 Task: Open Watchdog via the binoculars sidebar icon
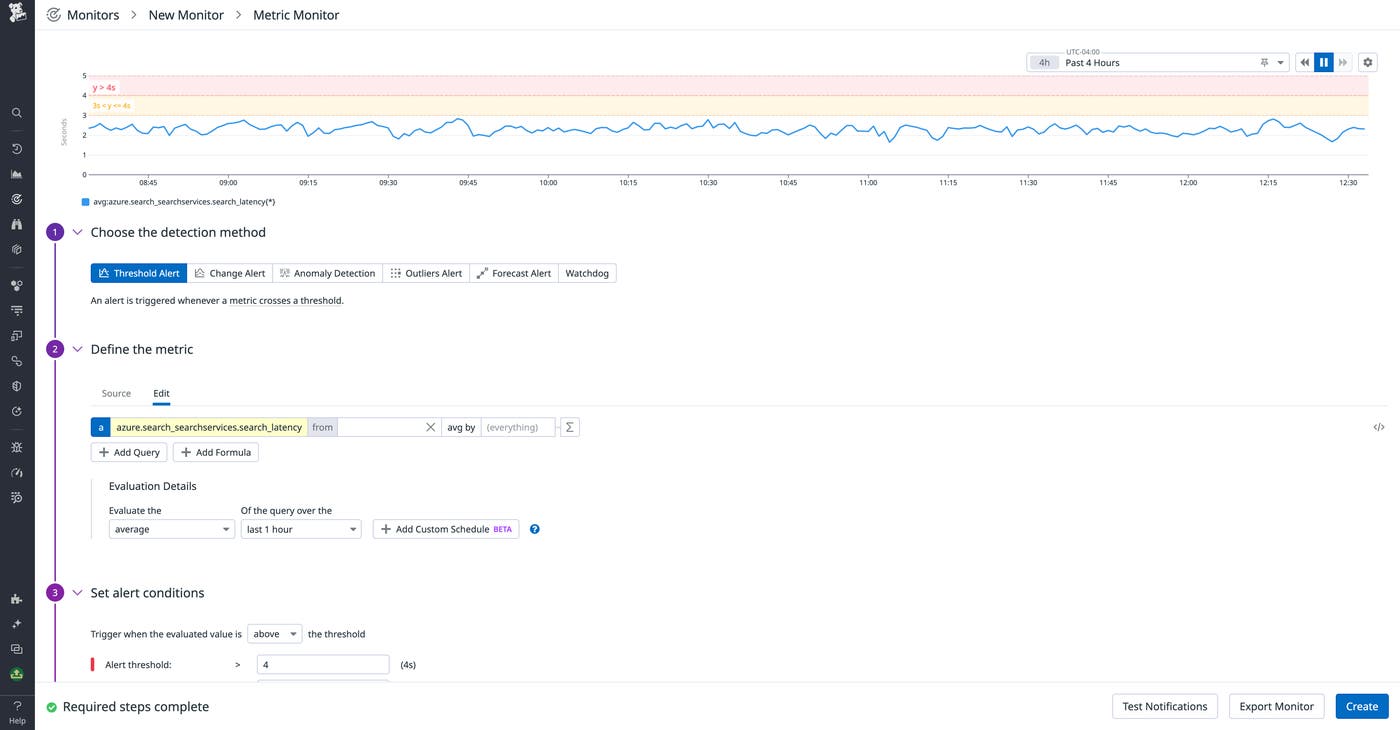point(16,223)
